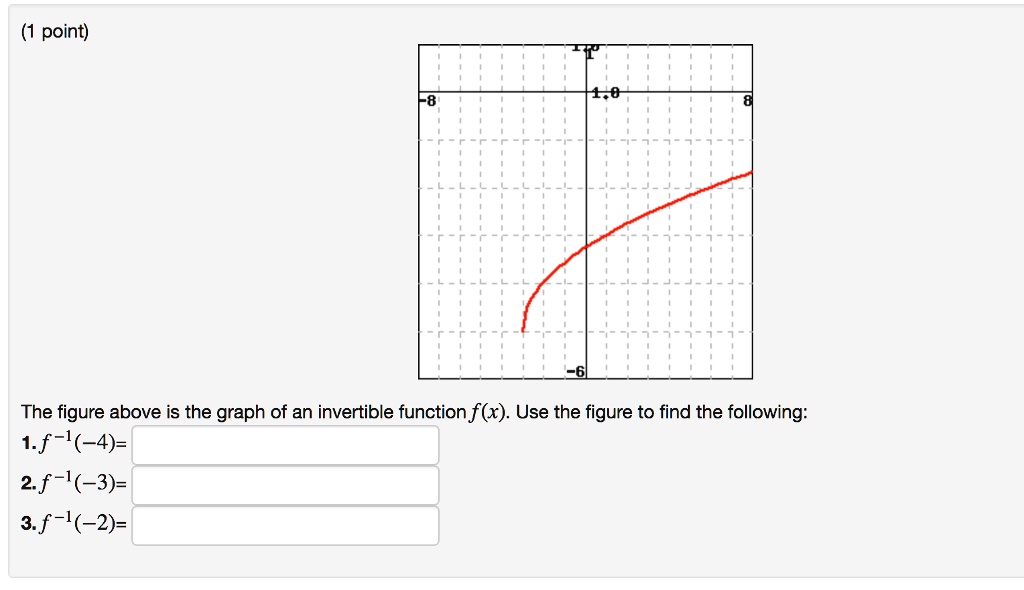1024x590 pixels.
Task: Click the red curve at the y-axis
Action: pyautogui.click(x=586, y=246)
